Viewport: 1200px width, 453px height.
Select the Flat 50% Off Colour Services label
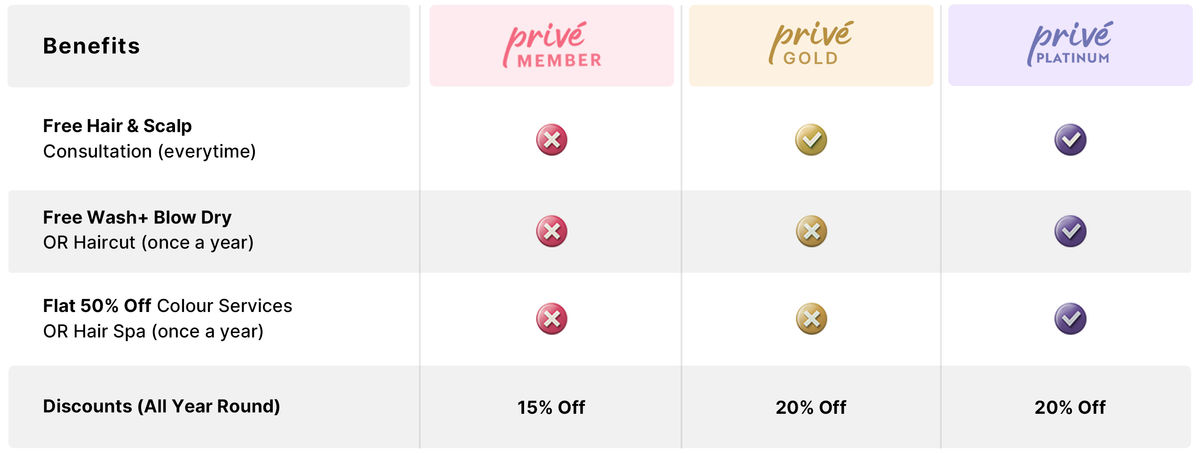coord(167,318)
